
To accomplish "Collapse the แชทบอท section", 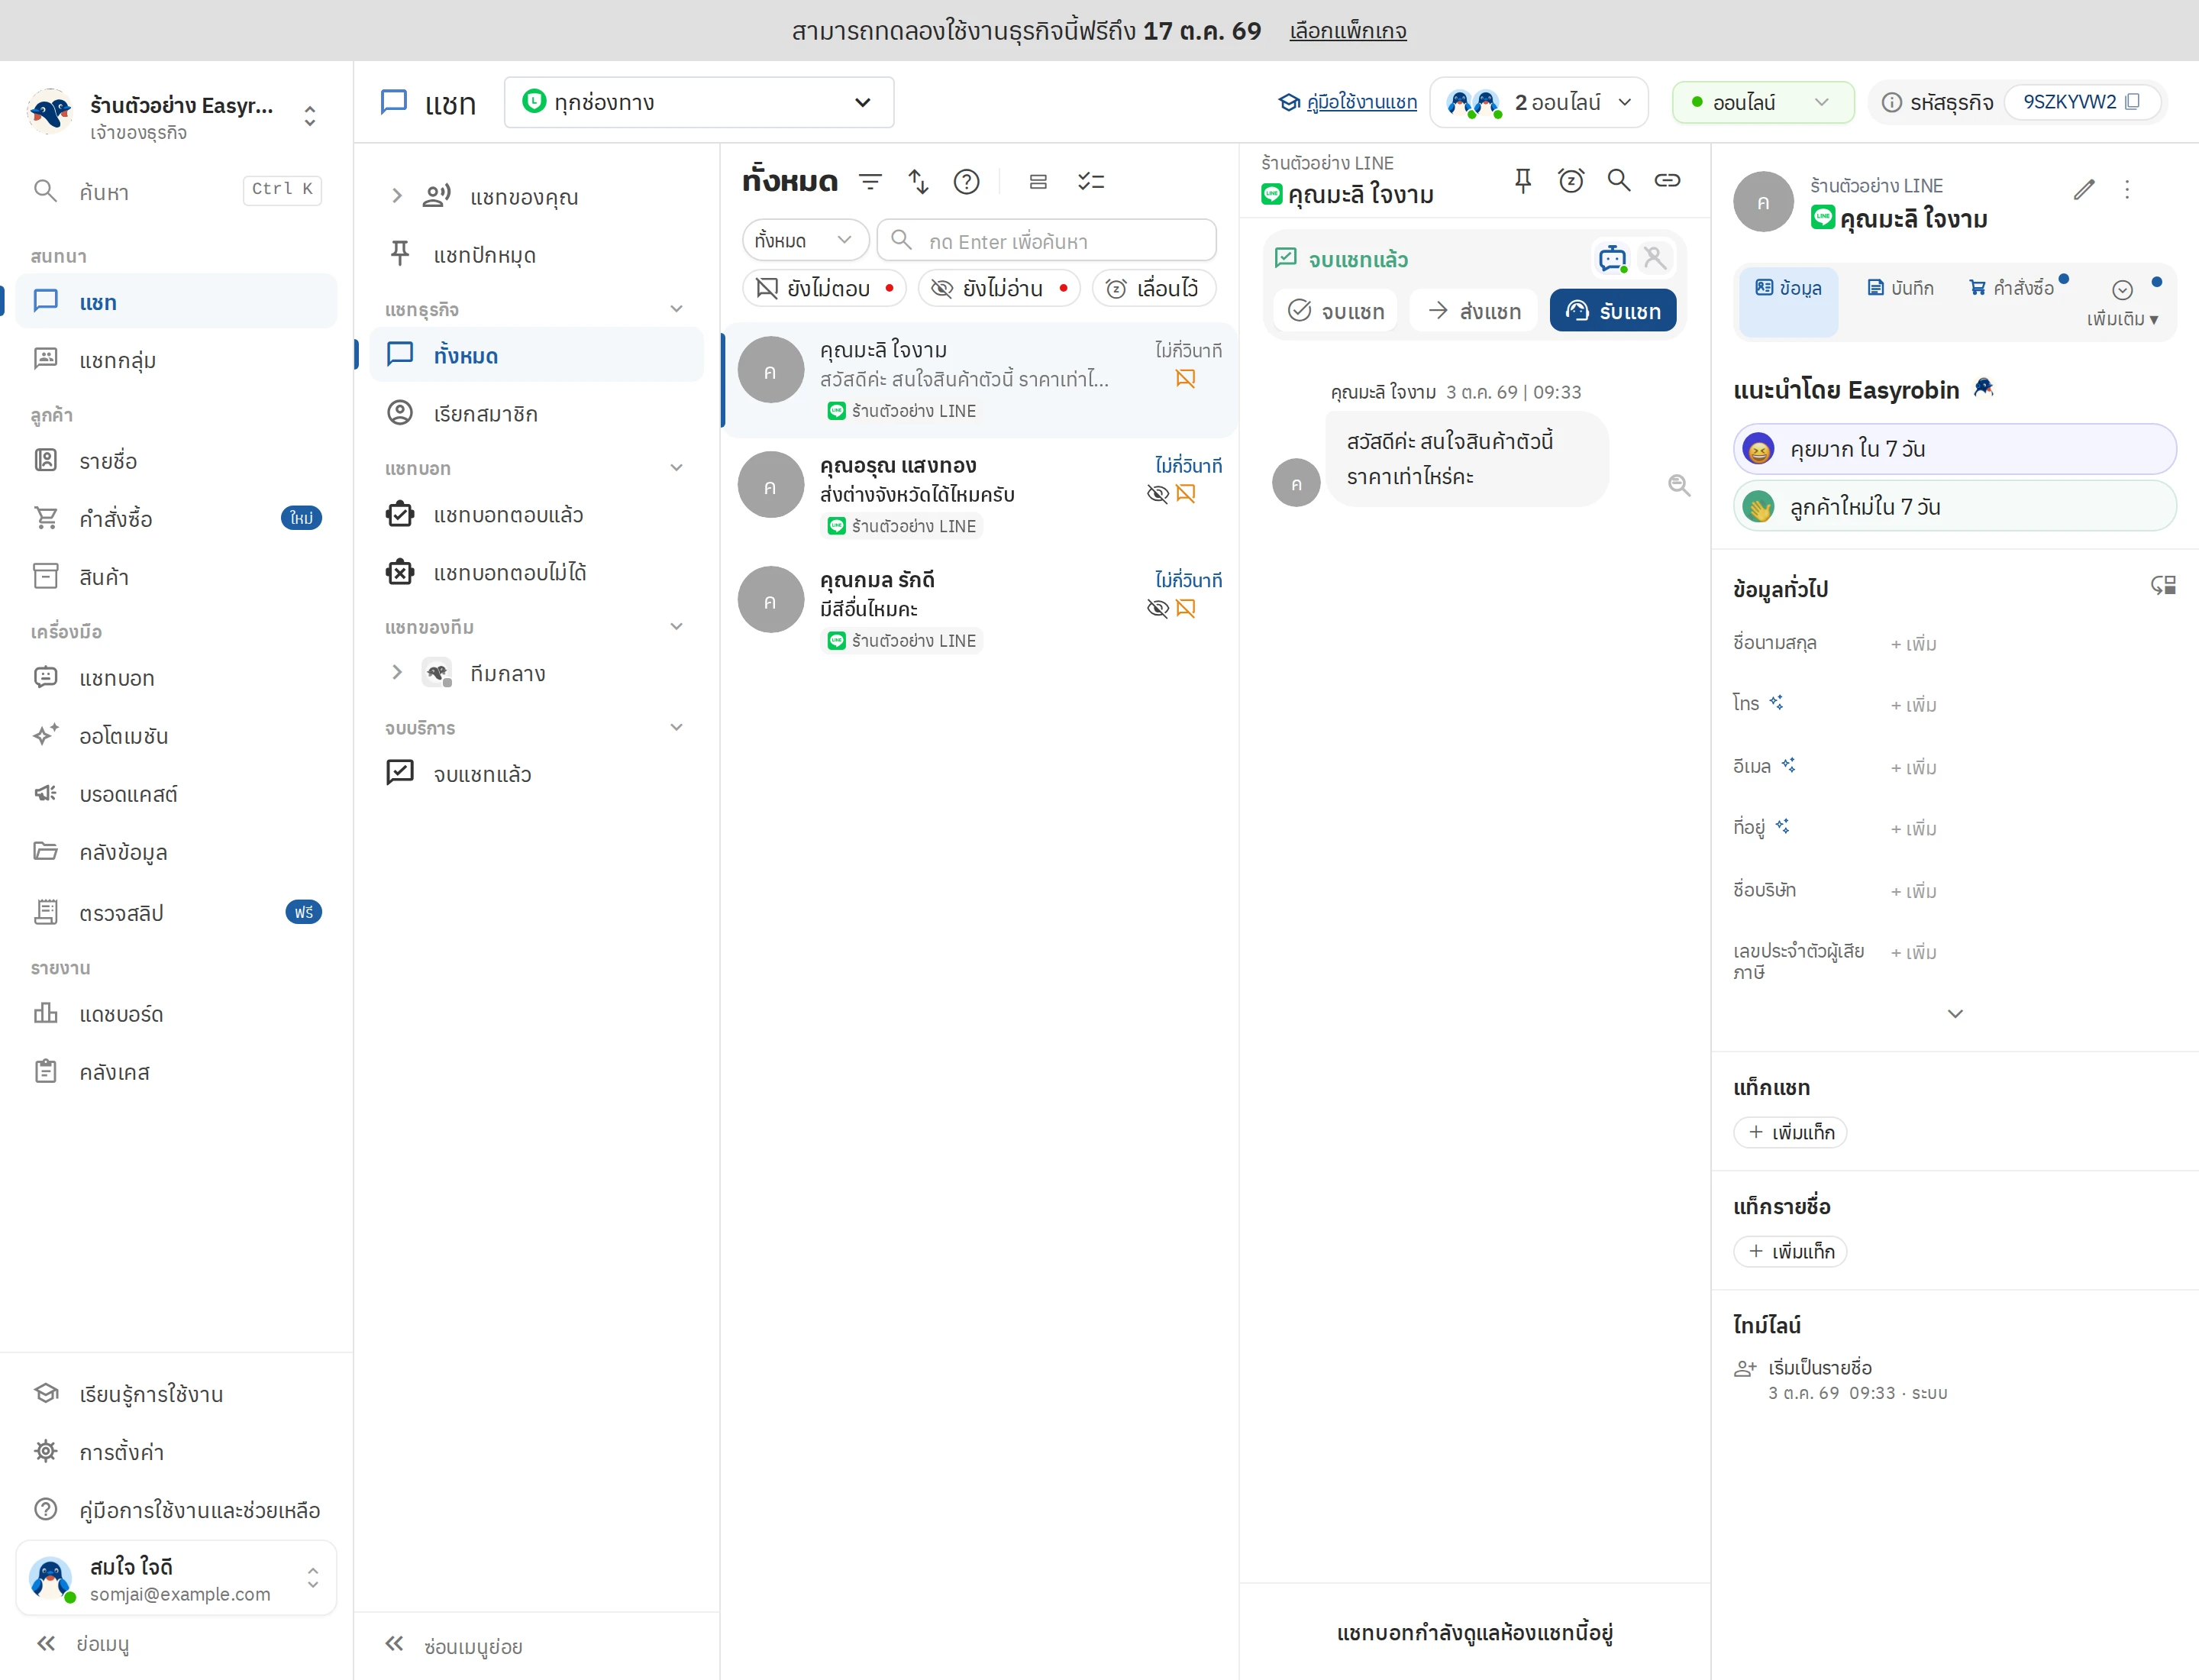I will pos(676,468).
